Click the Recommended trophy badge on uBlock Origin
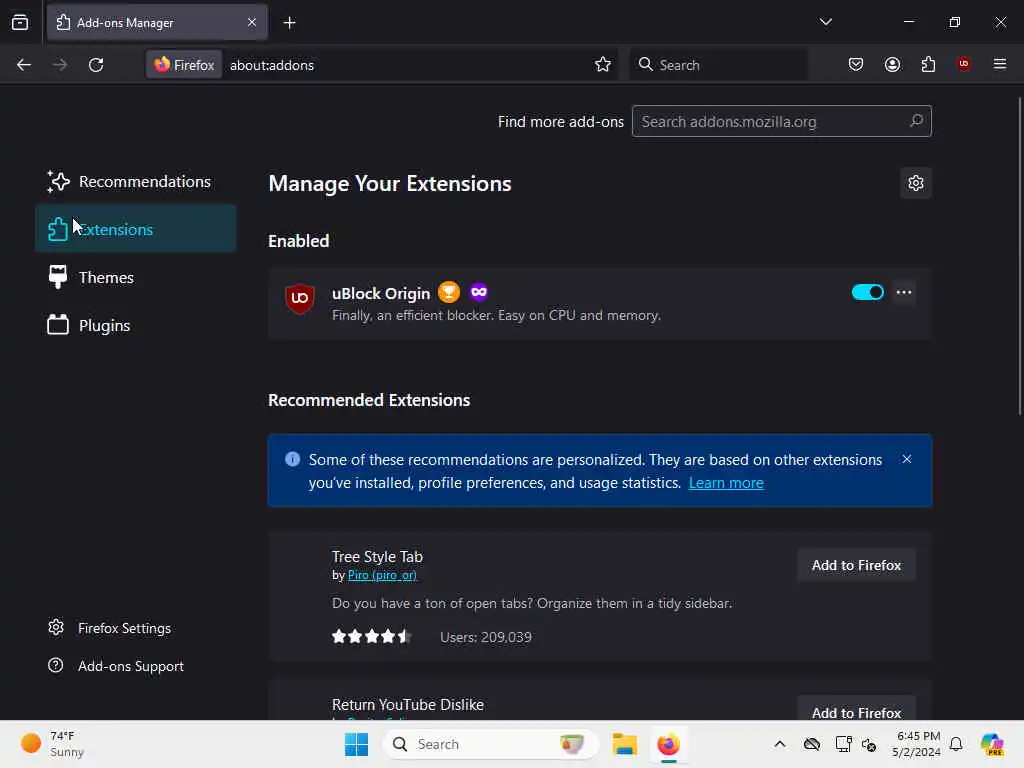Viewport: 1024px width, 768px height. [x=449, y=292]
